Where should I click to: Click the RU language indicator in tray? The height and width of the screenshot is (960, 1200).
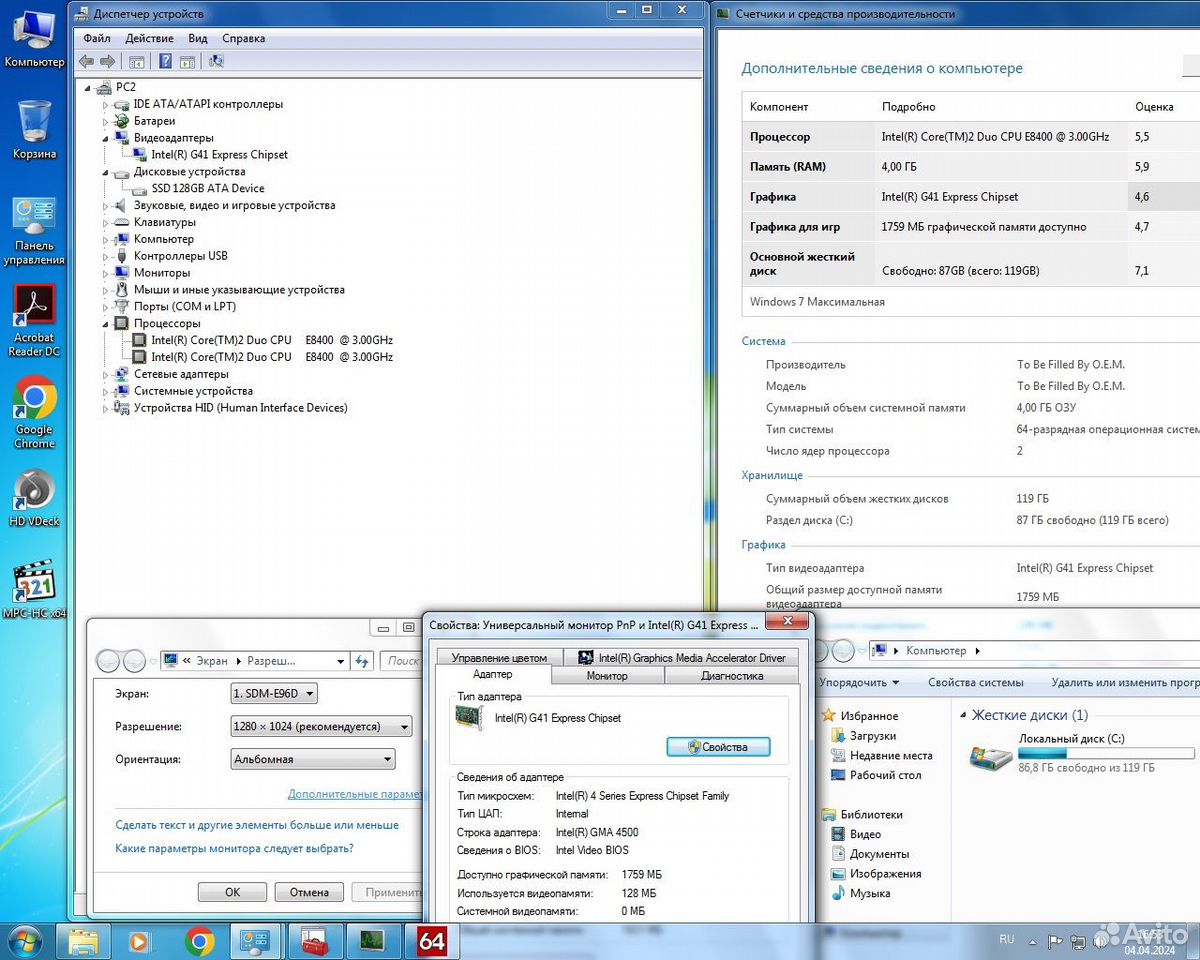pyautogui.click(x=1007, y=939)
